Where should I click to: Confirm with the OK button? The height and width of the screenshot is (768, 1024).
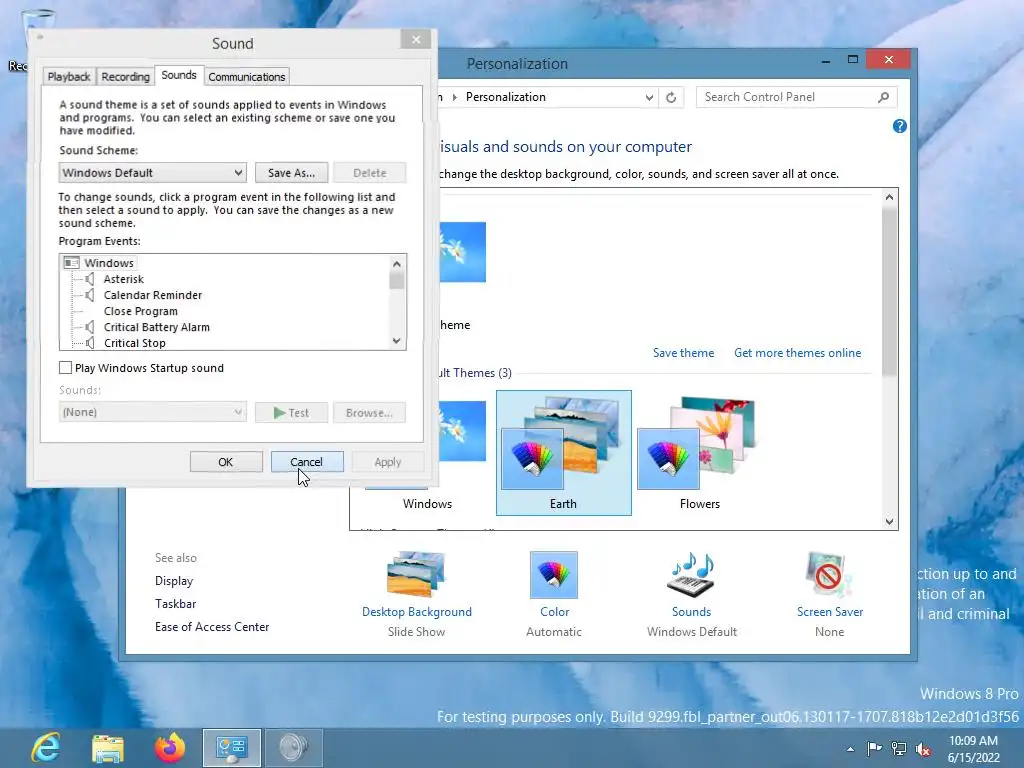pyautogui.click(x=226, y=462)
